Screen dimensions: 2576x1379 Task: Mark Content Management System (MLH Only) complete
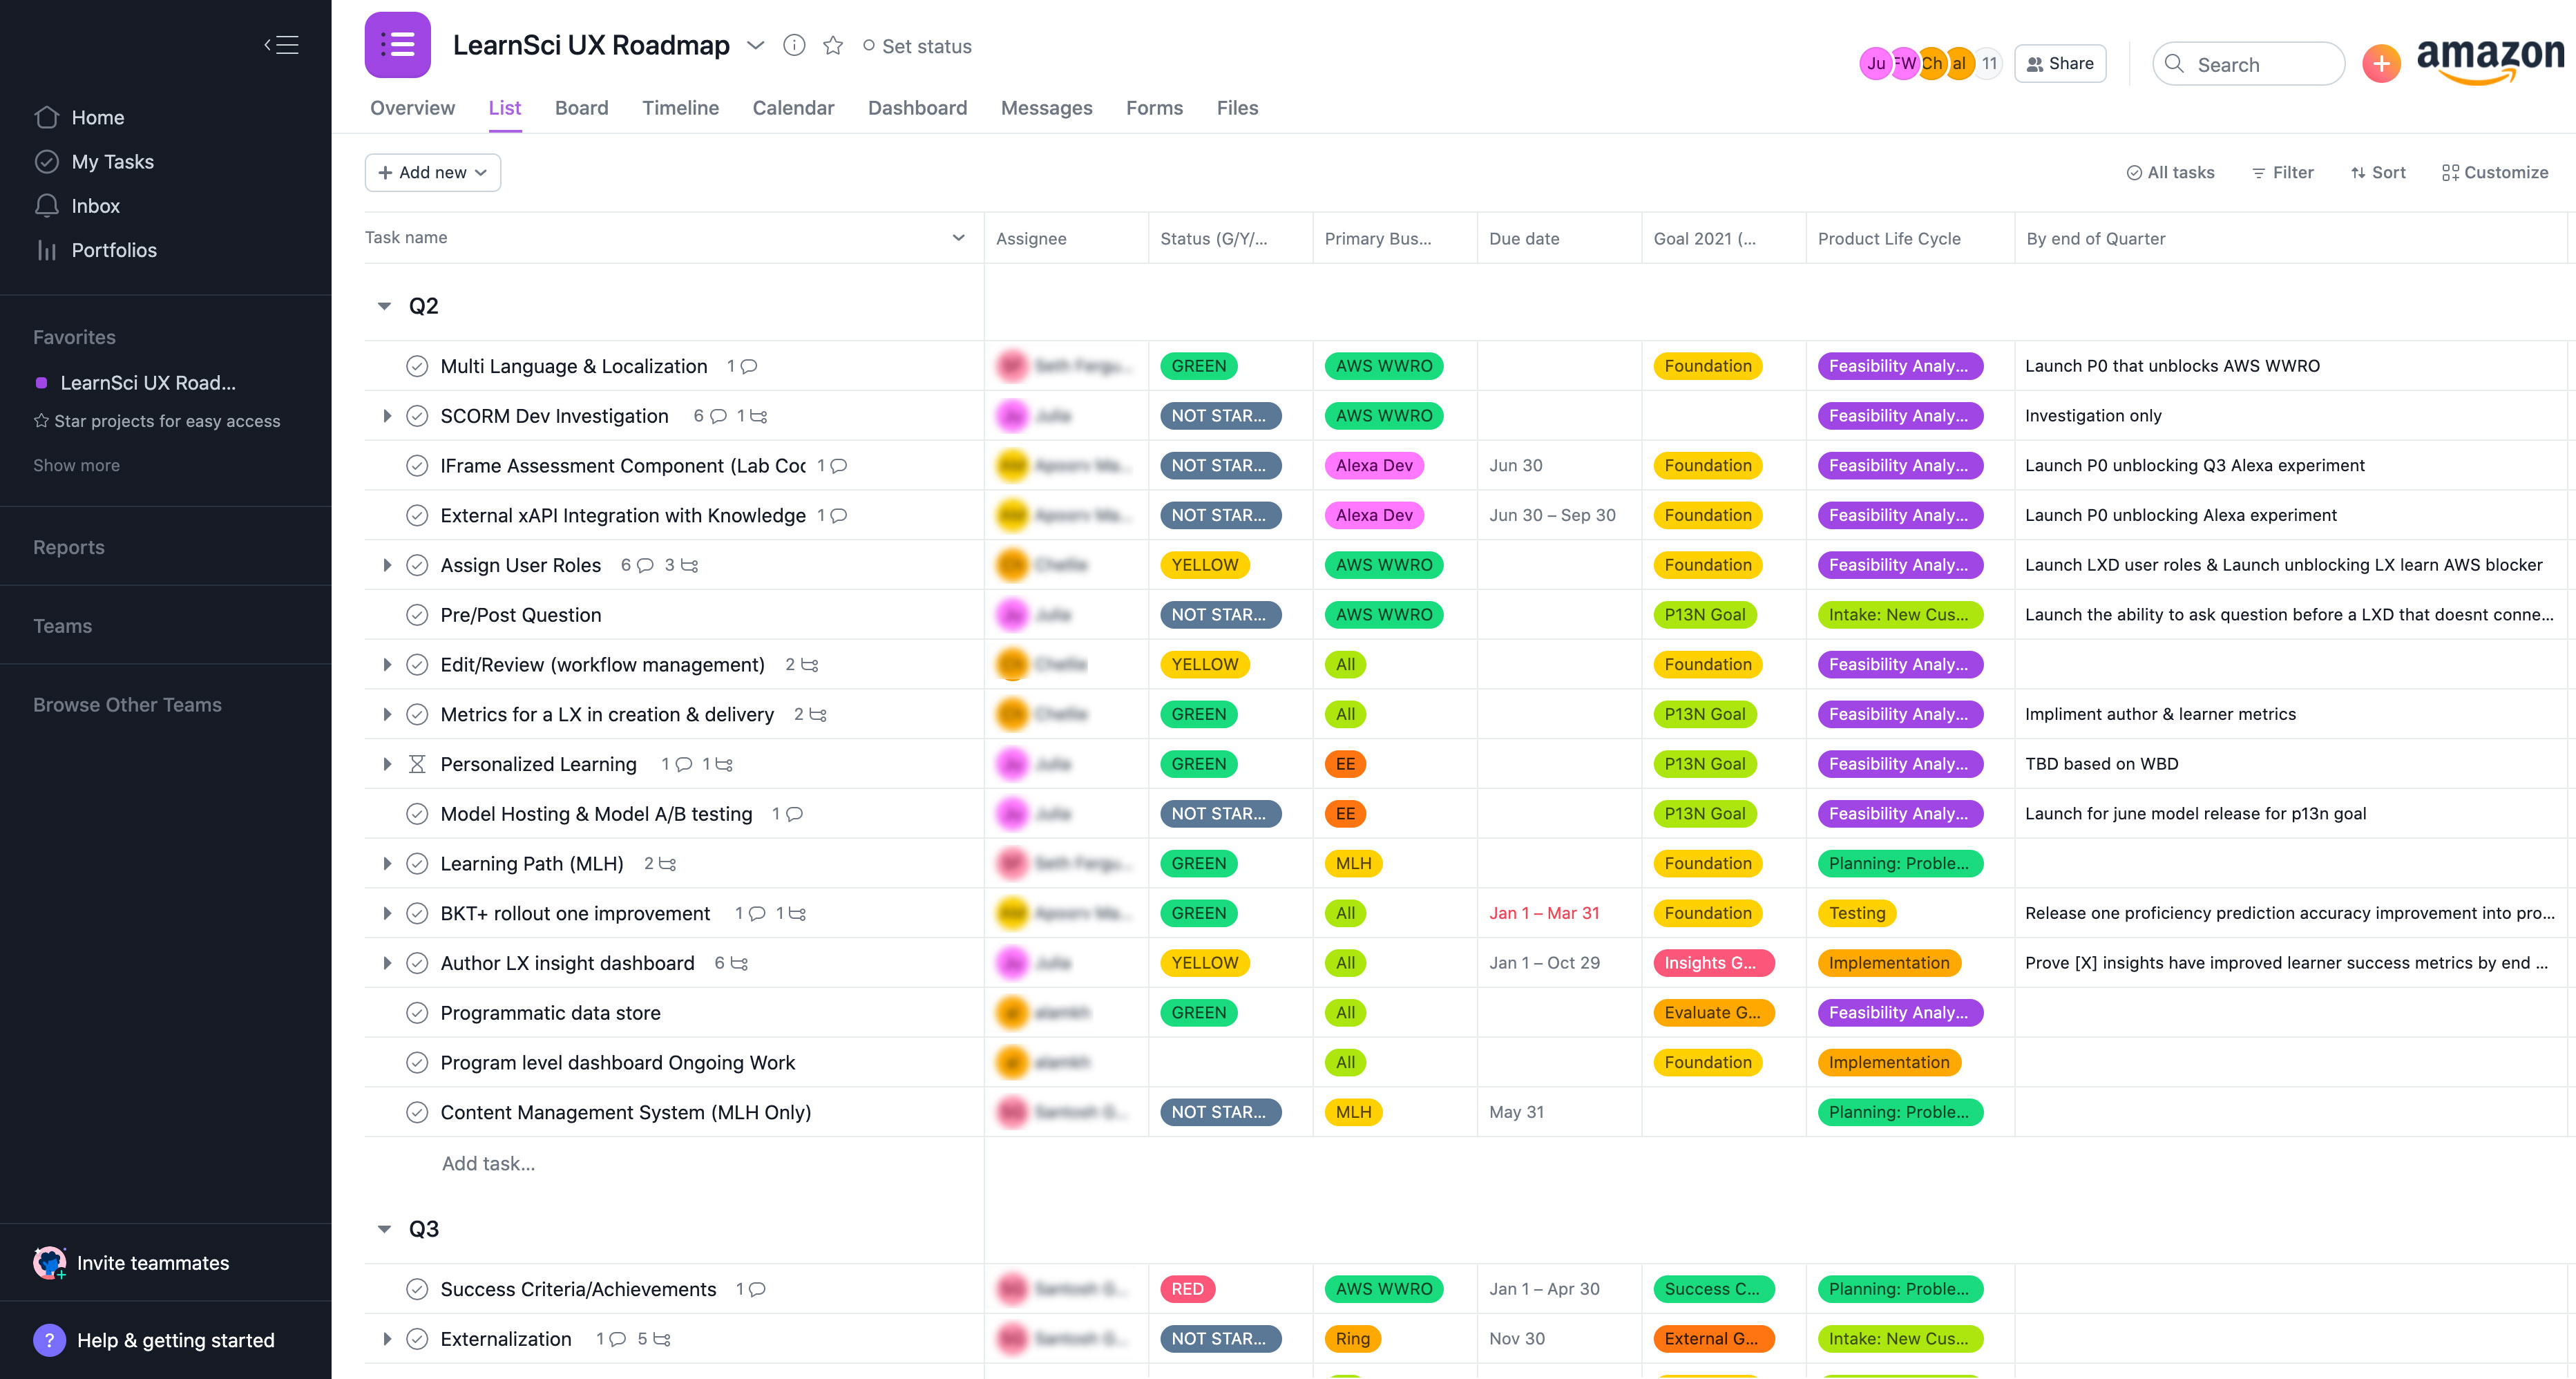[x=417, y=1112]
